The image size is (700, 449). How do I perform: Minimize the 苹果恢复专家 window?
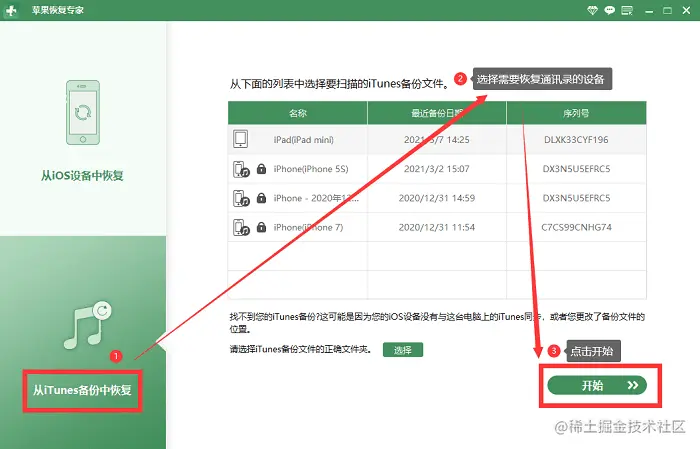[x=649, y=11]
